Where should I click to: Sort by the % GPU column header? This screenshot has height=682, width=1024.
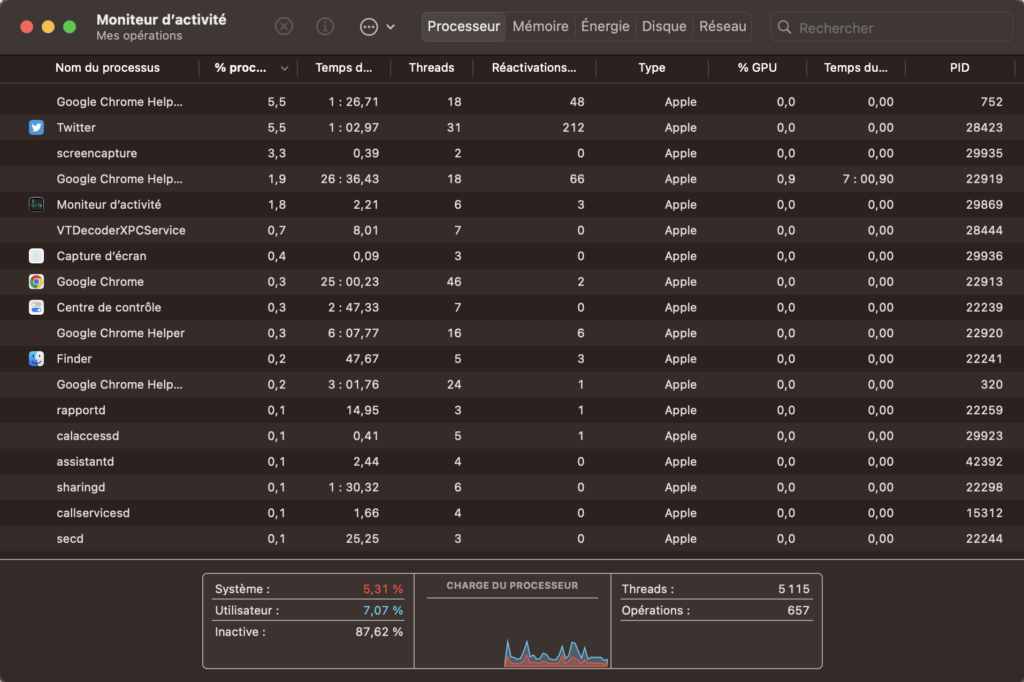click(757, 67)
